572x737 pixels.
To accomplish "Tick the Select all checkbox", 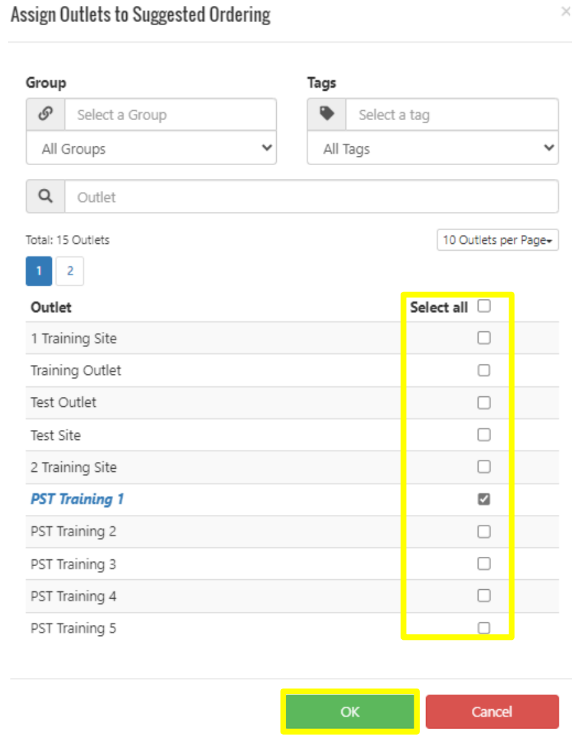I will click(484, 306).
